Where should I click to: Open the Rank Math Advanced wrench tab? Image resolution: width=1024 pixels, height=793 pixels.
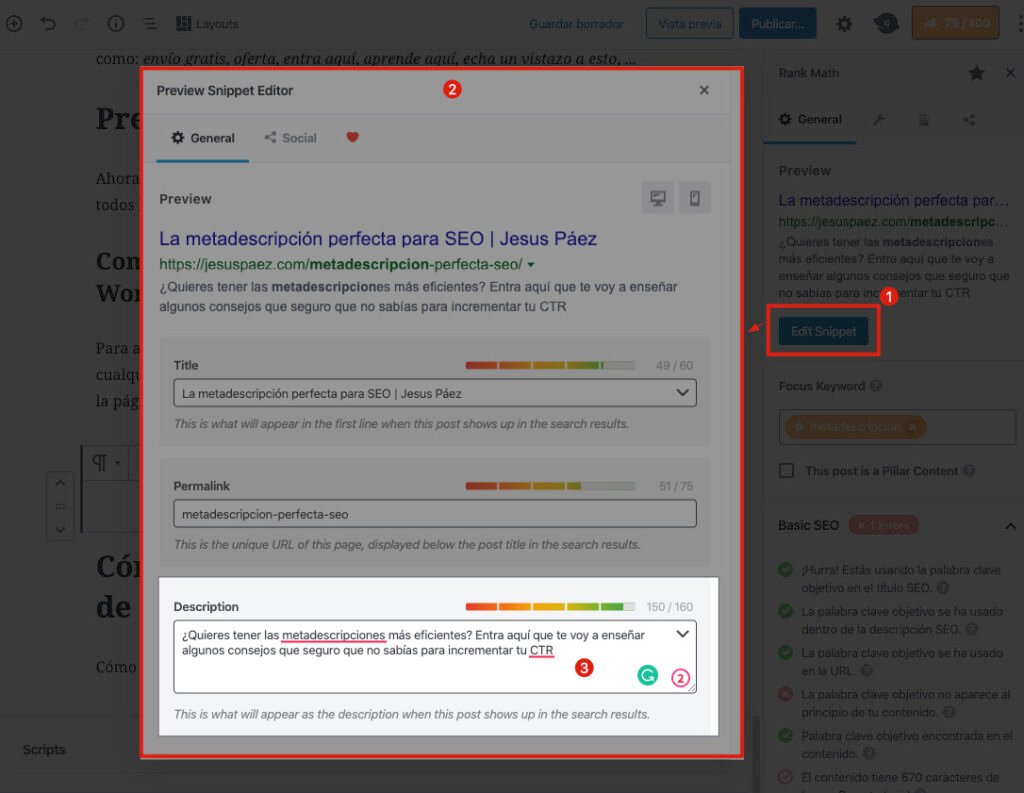pos(878,120)
